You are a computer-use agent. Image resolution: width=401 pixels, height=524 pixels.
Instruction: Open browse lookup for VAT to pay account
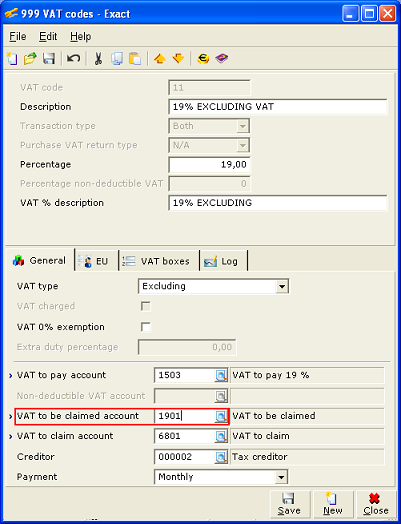coord(221,376)
